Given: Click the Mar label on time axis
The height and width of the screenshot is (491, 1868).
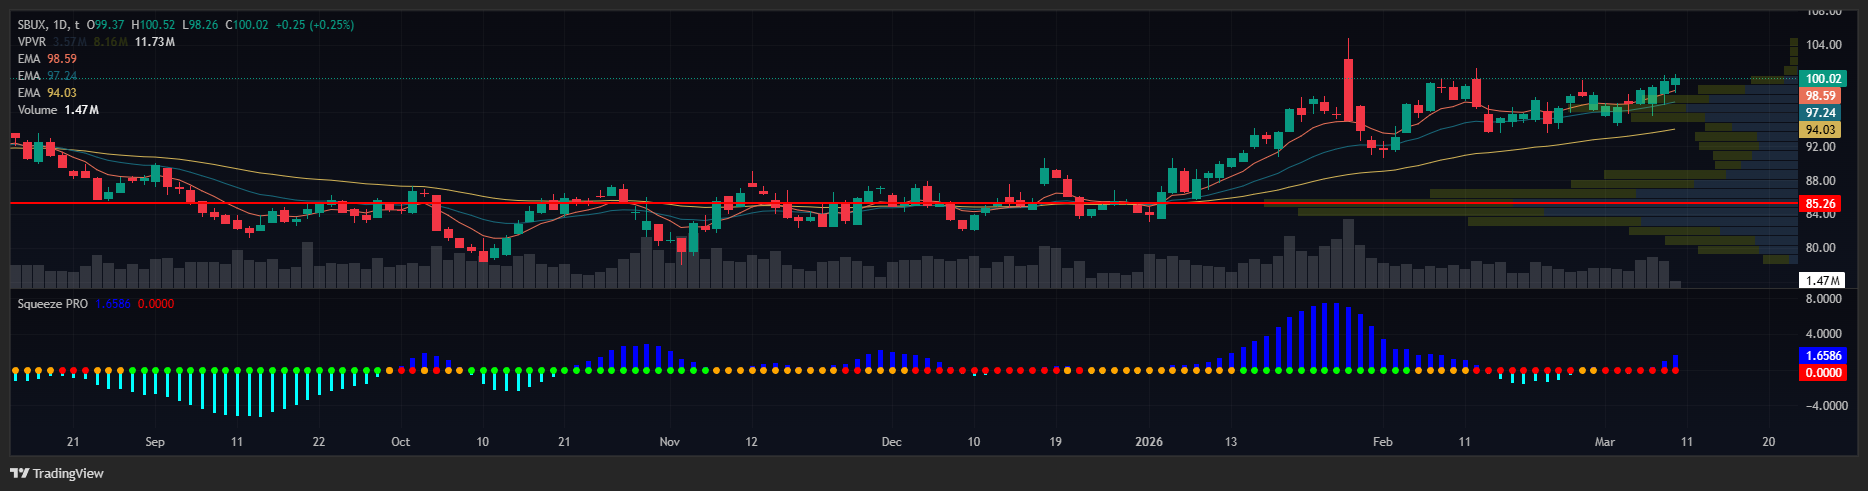Looking at the screenshot, I should [x=1605, y=442].
